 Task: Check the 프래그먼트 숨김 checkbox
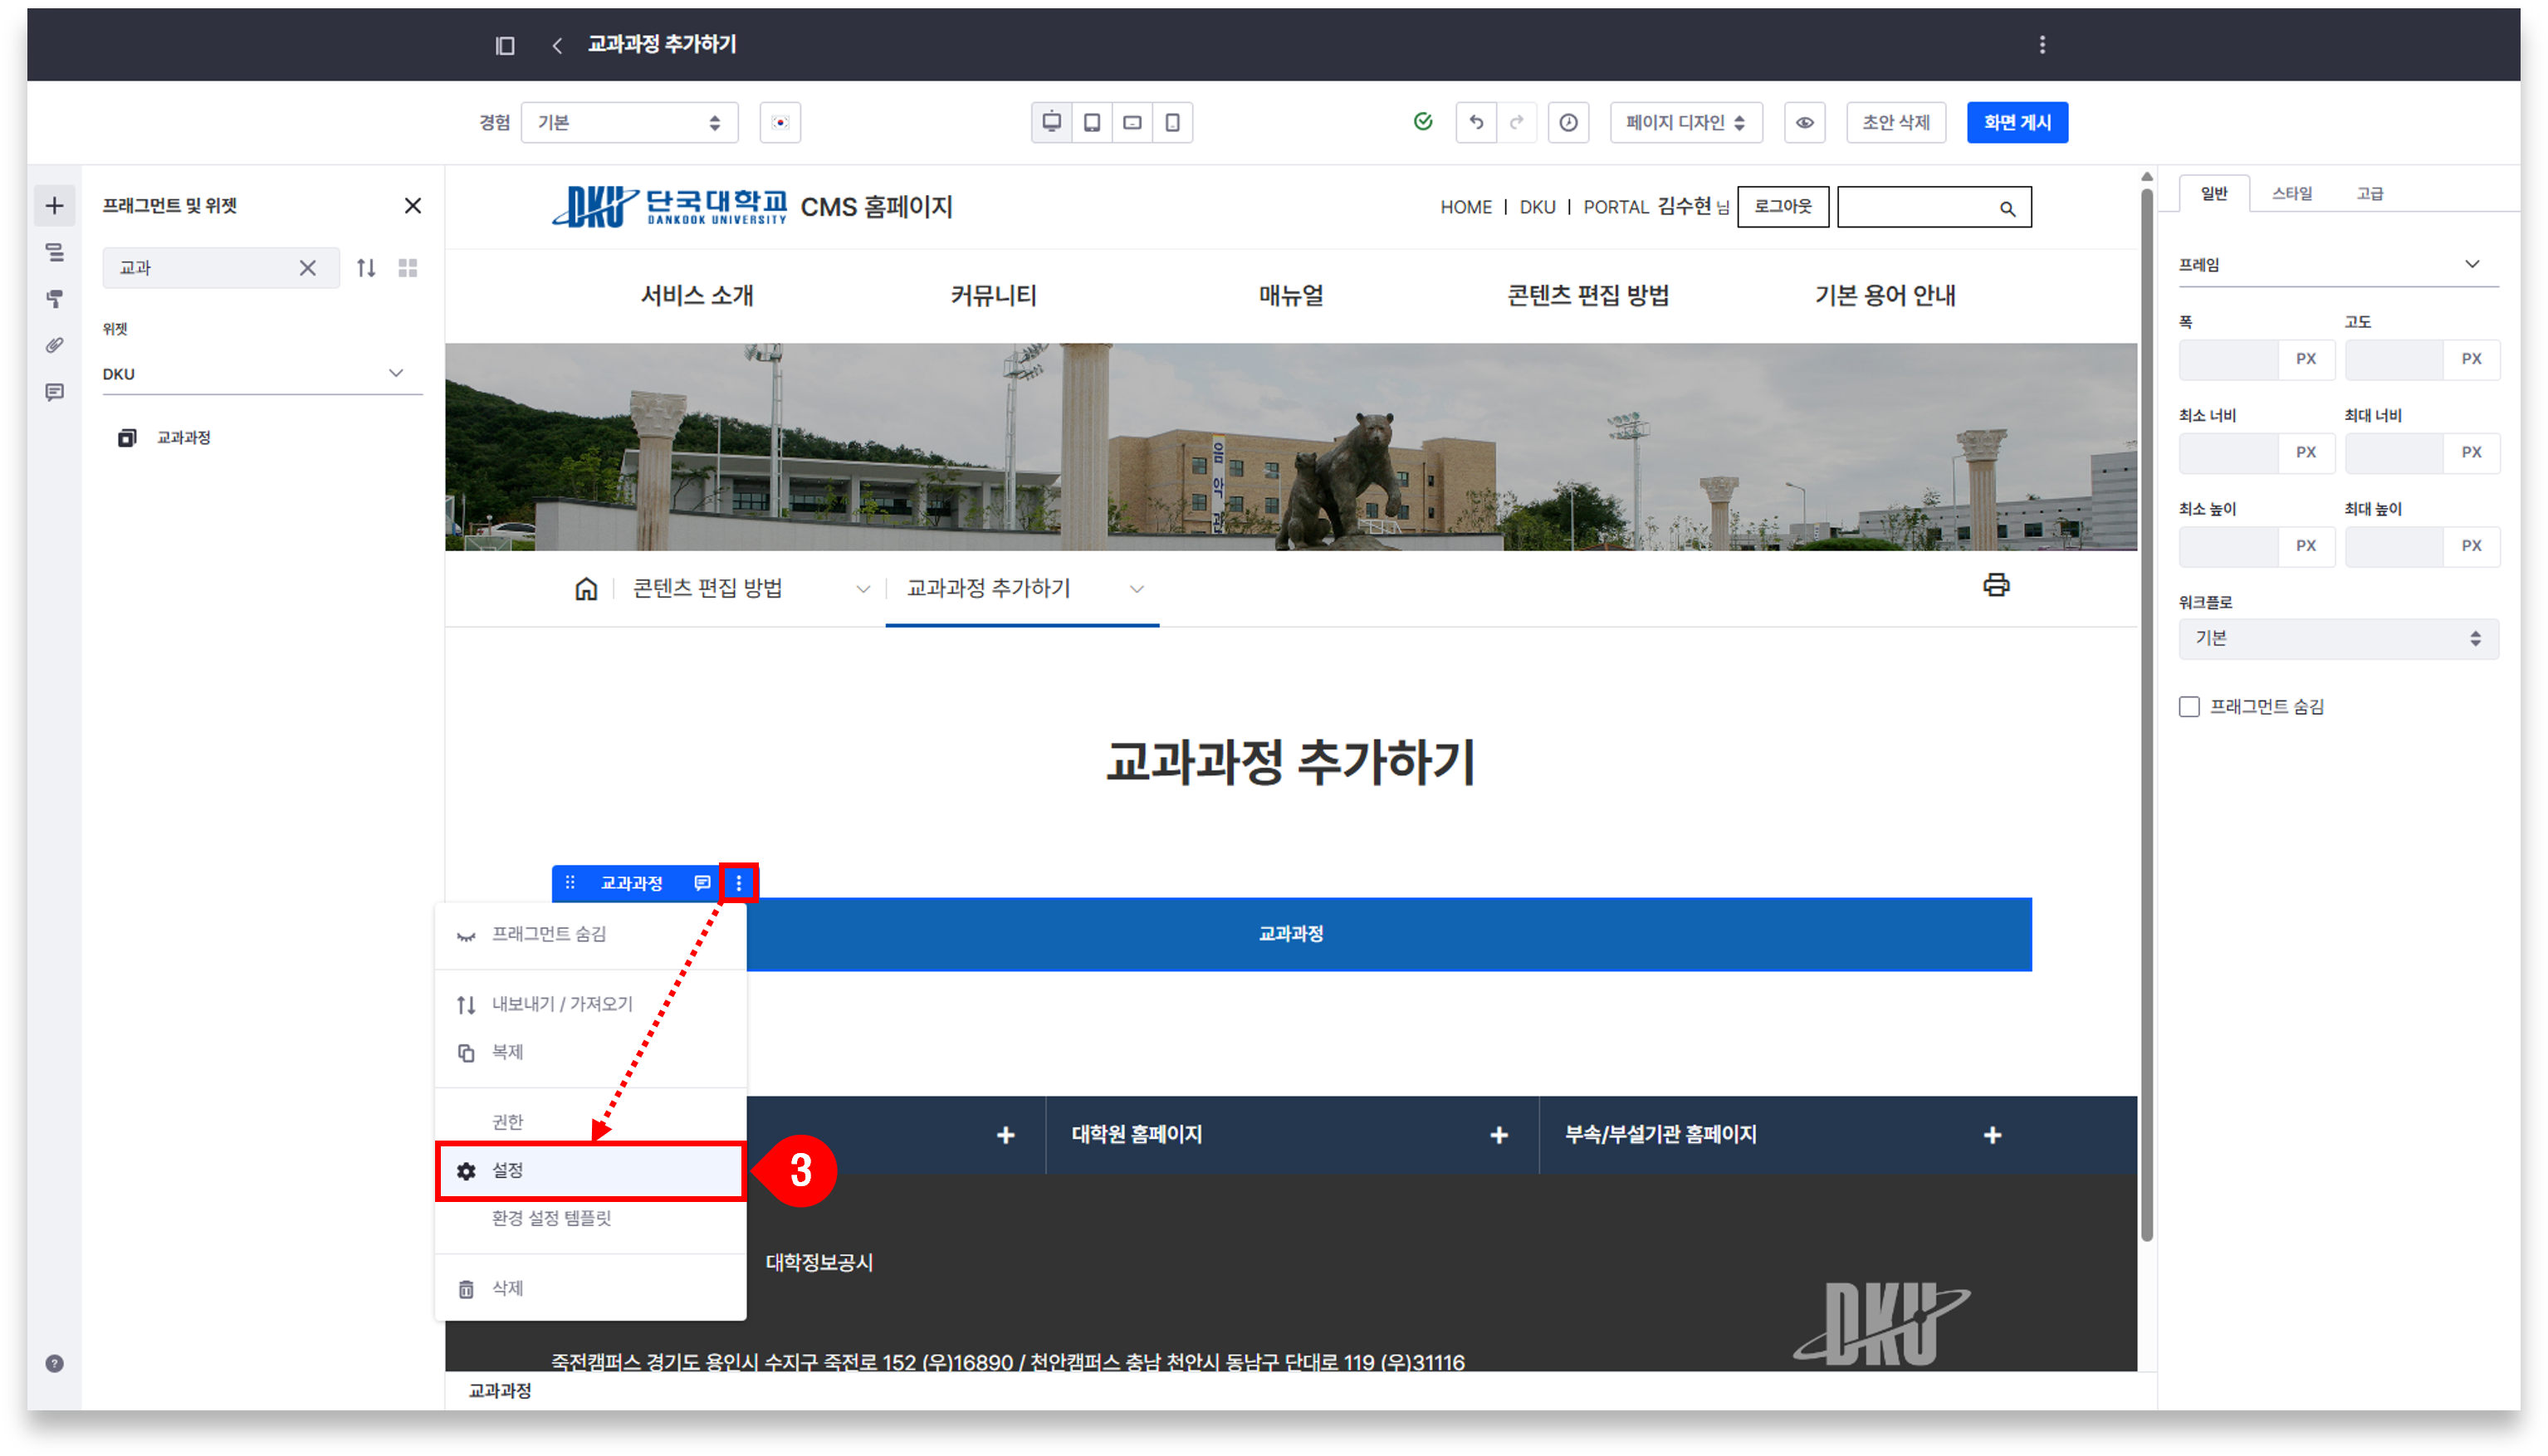coord(2189,707)
